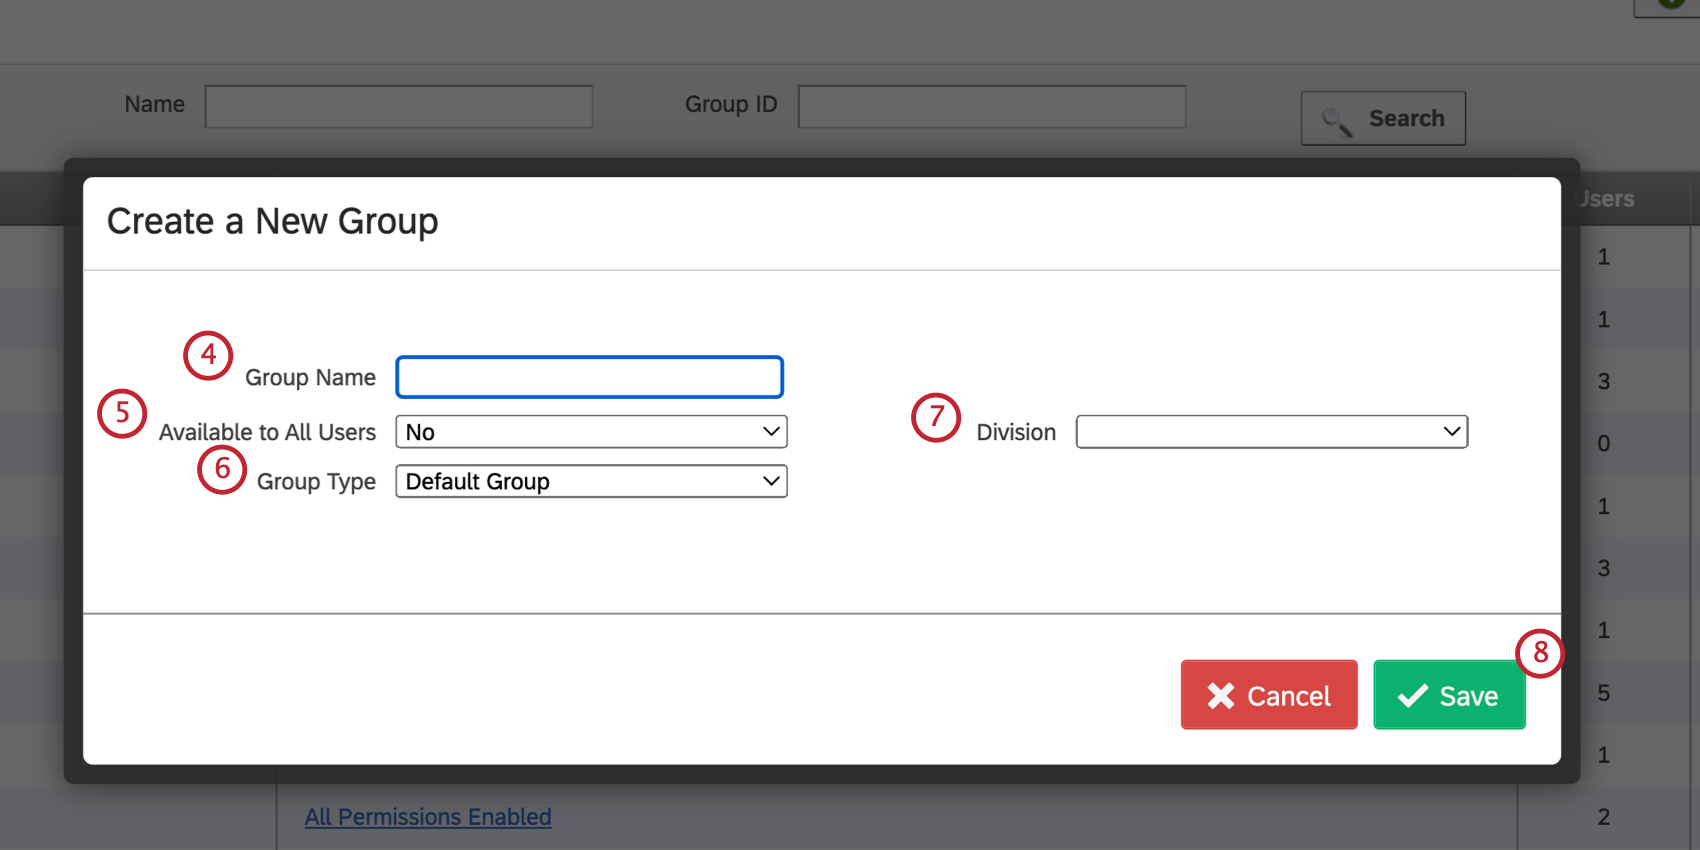Open the Division dropdown
Screen dimensions: 1700x850
pyautogui.click(x=1271, y=432)
